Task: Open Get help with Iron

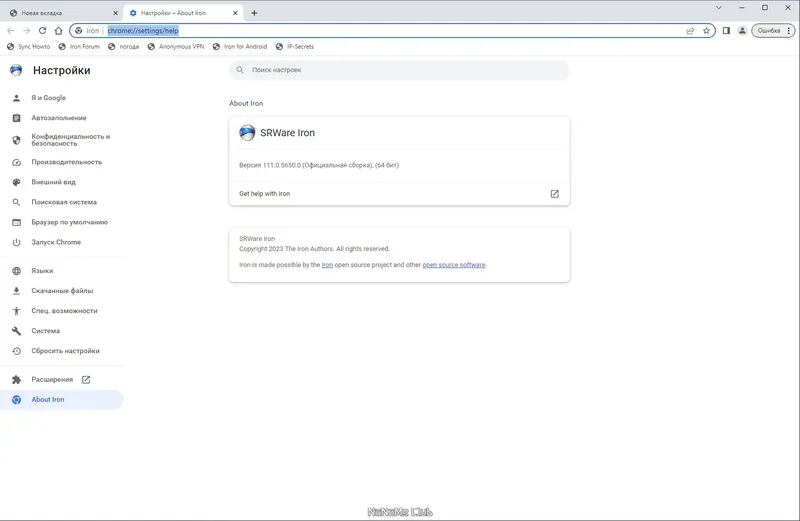Action: (x=399, y=194)
